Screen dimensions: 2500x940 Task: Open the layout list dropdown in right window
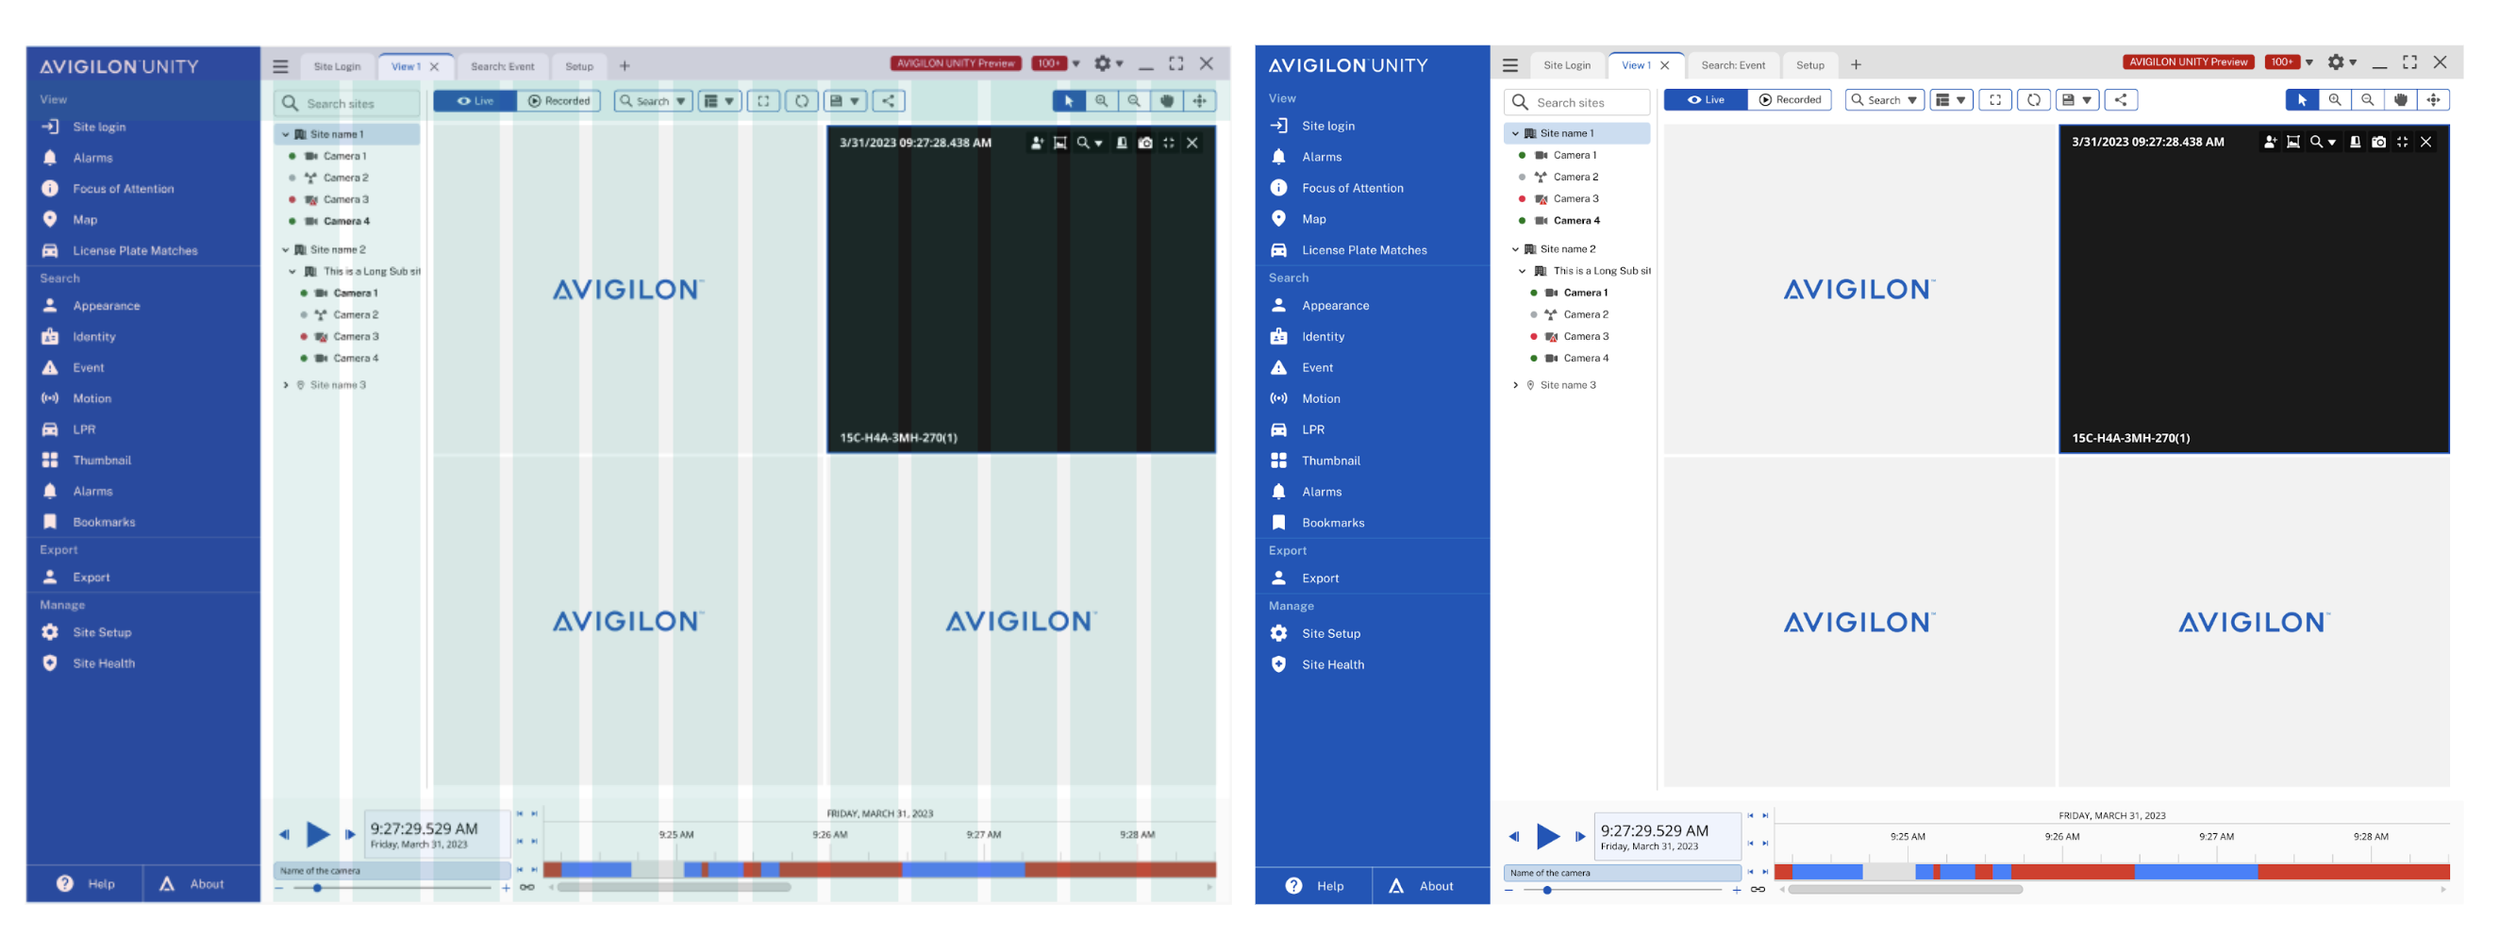tap(1951, 100)
